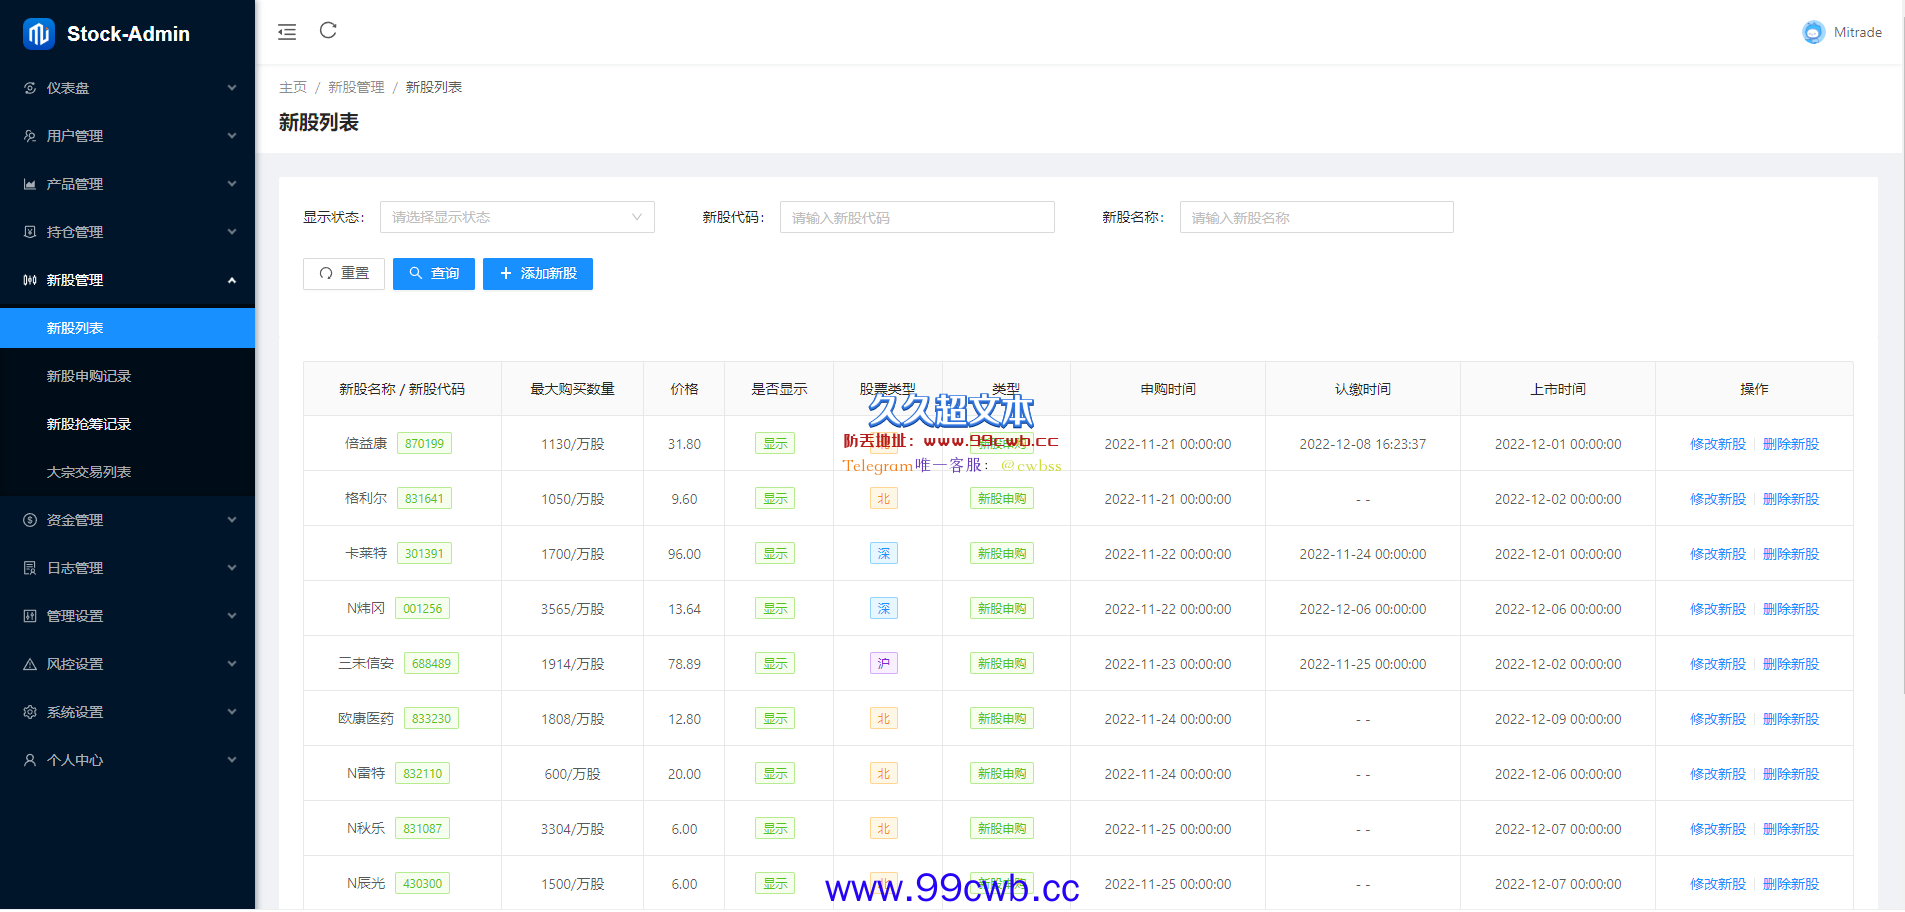
Task: Click 修改新股 for 格利尔
Action: click(1718, 499)
